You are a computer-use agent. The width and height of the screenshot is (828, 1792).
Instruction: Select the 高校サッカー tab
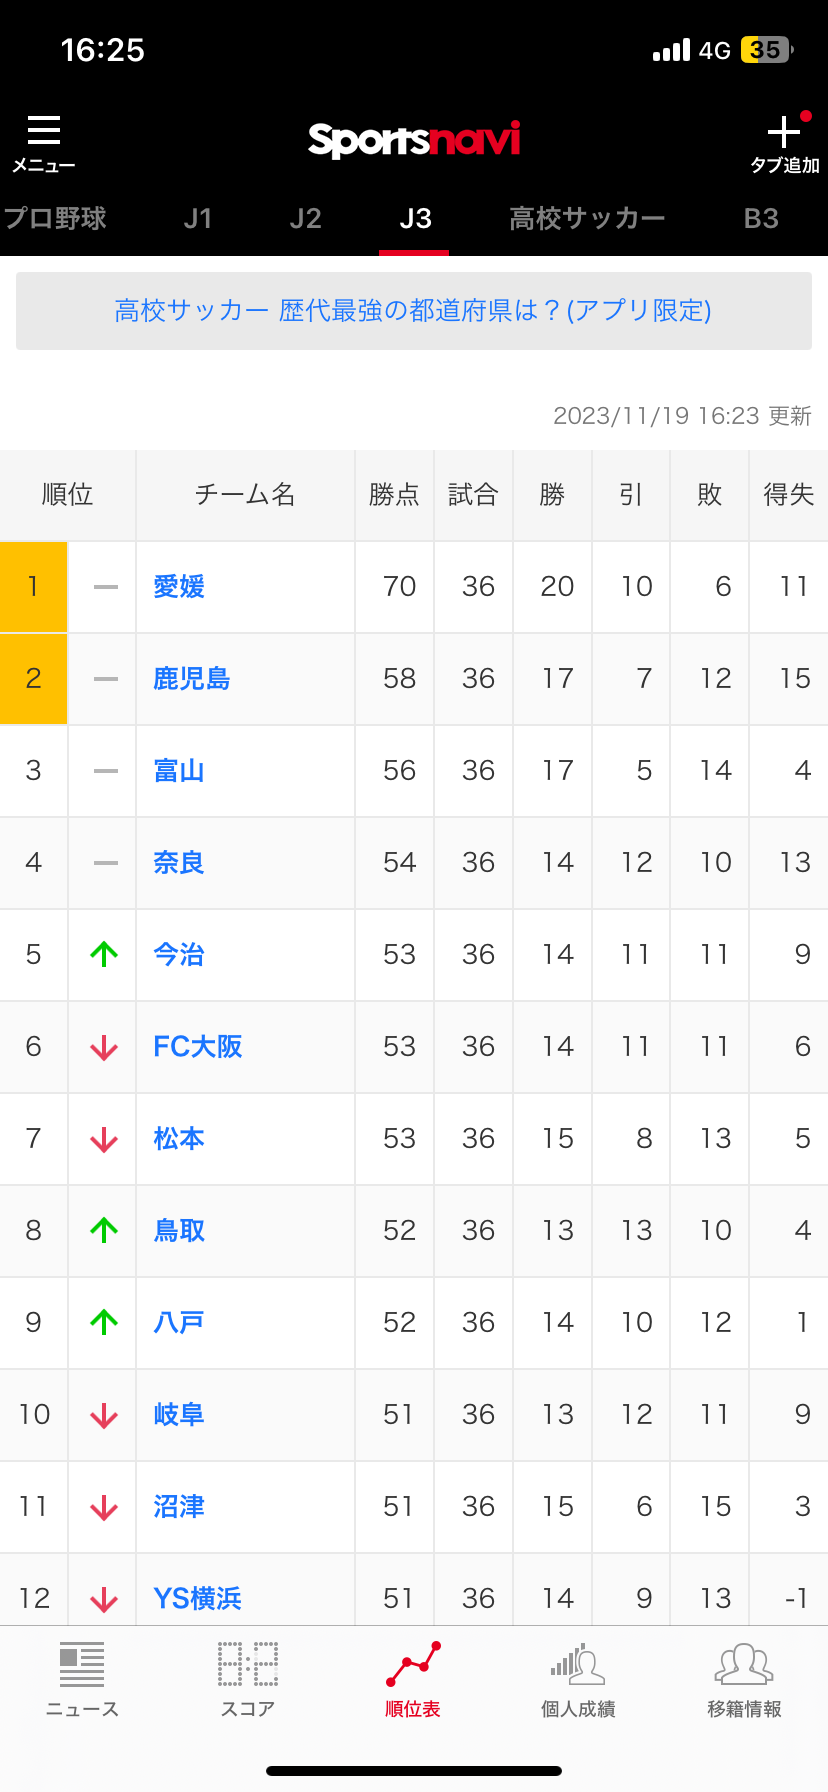tap(587, 219)
